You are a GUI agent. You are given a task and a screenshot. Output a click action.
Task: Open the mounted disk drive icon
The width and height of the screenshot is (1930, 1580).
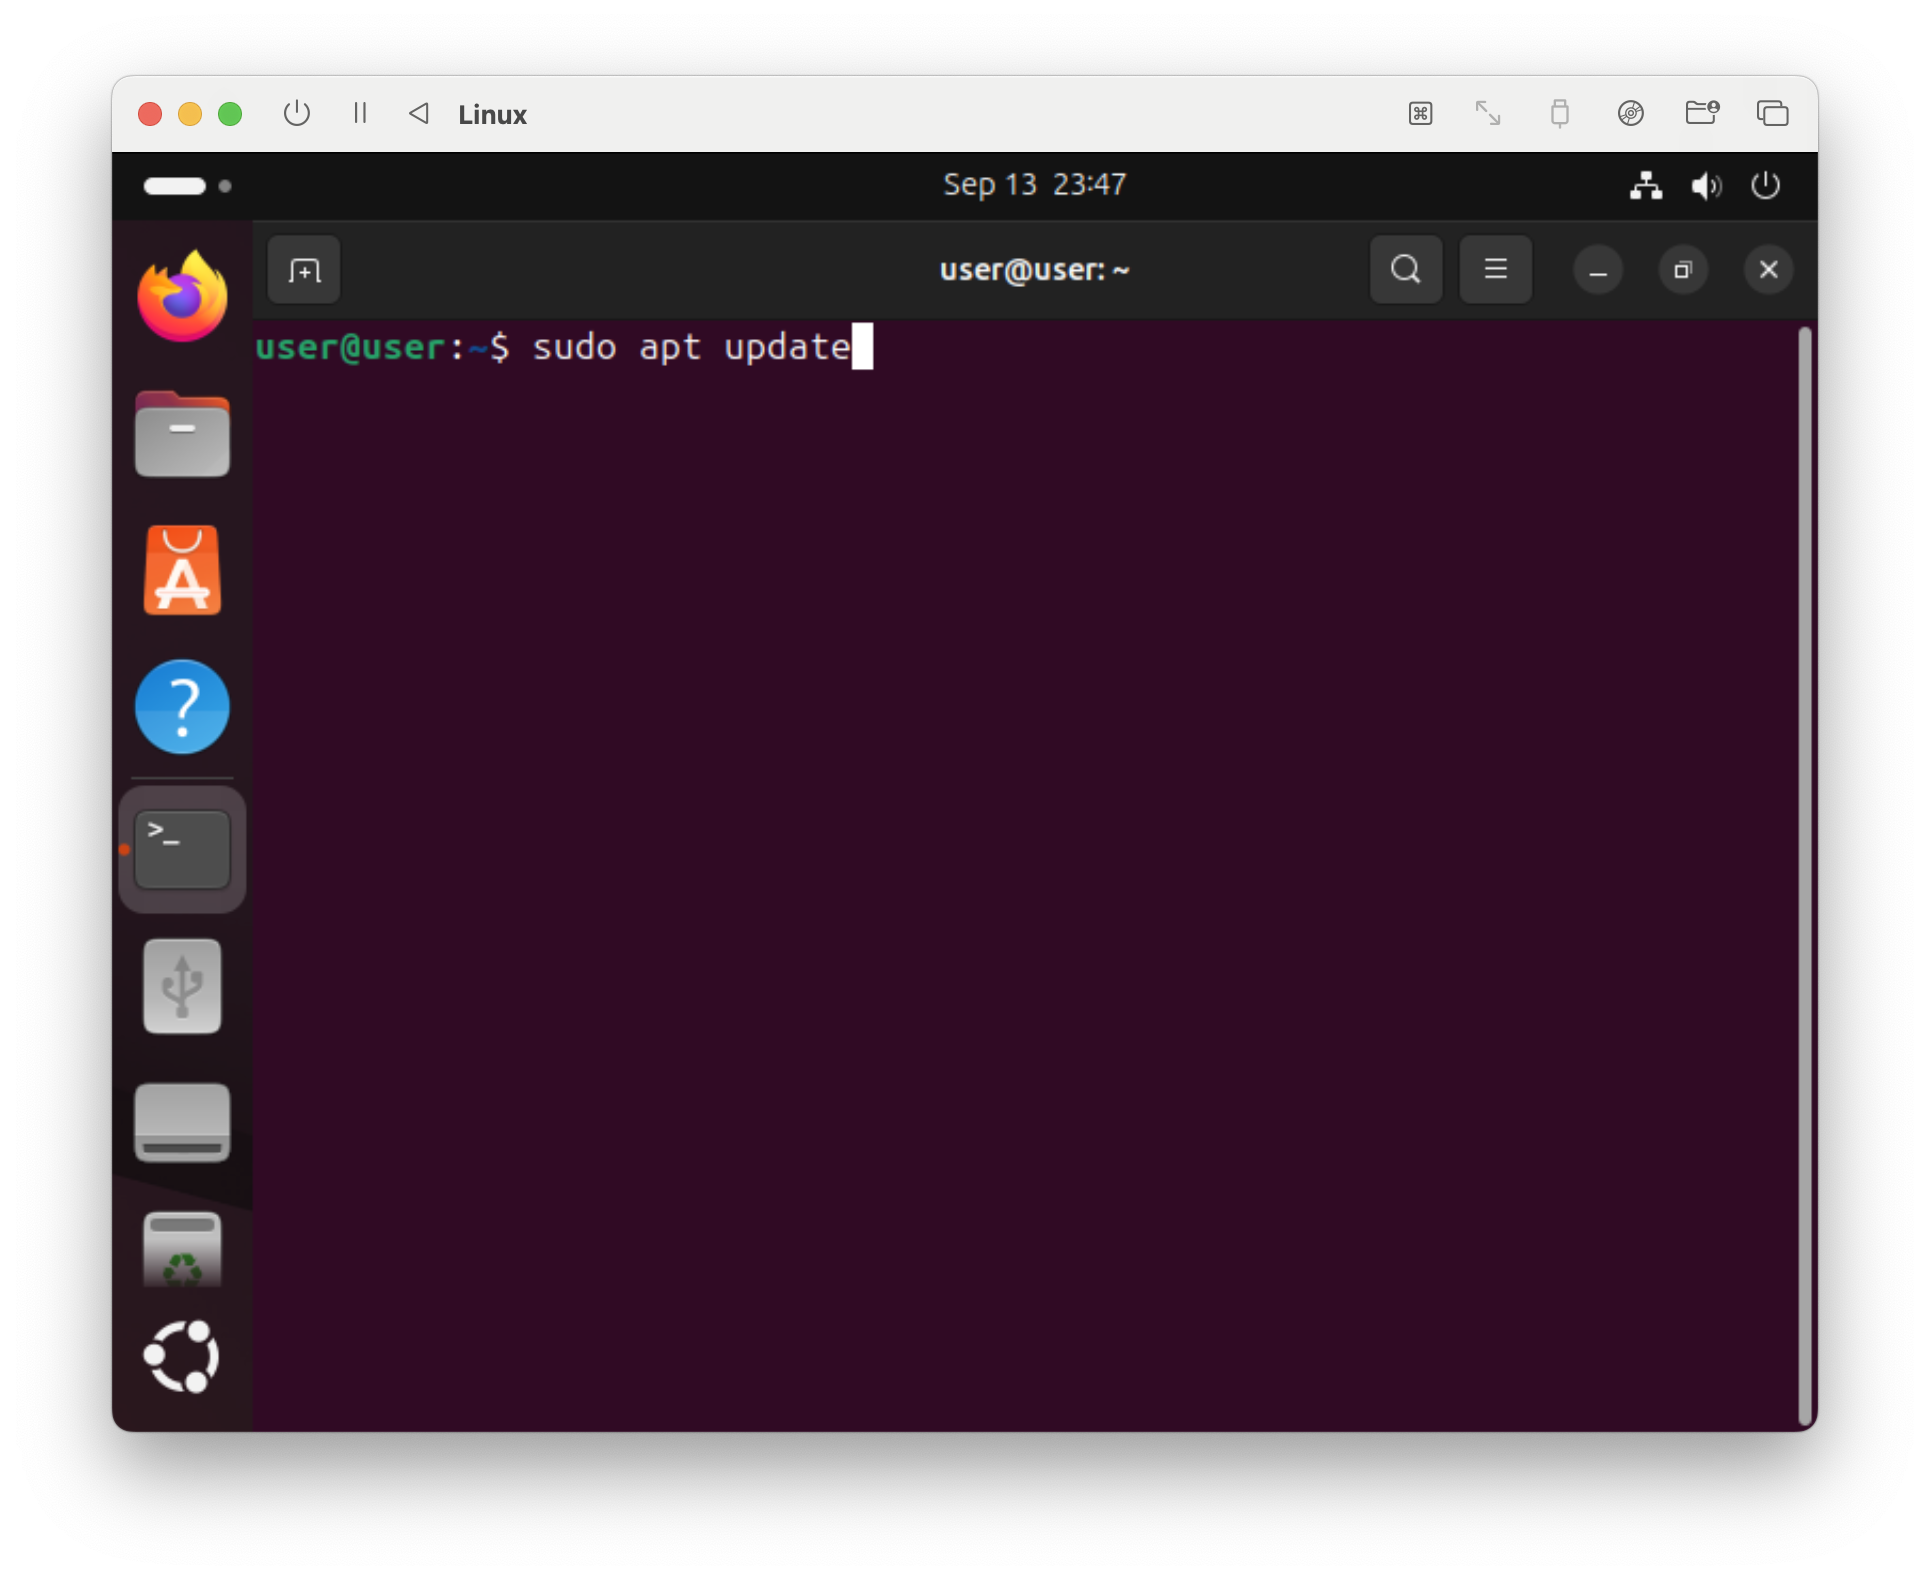(183, 1122)
